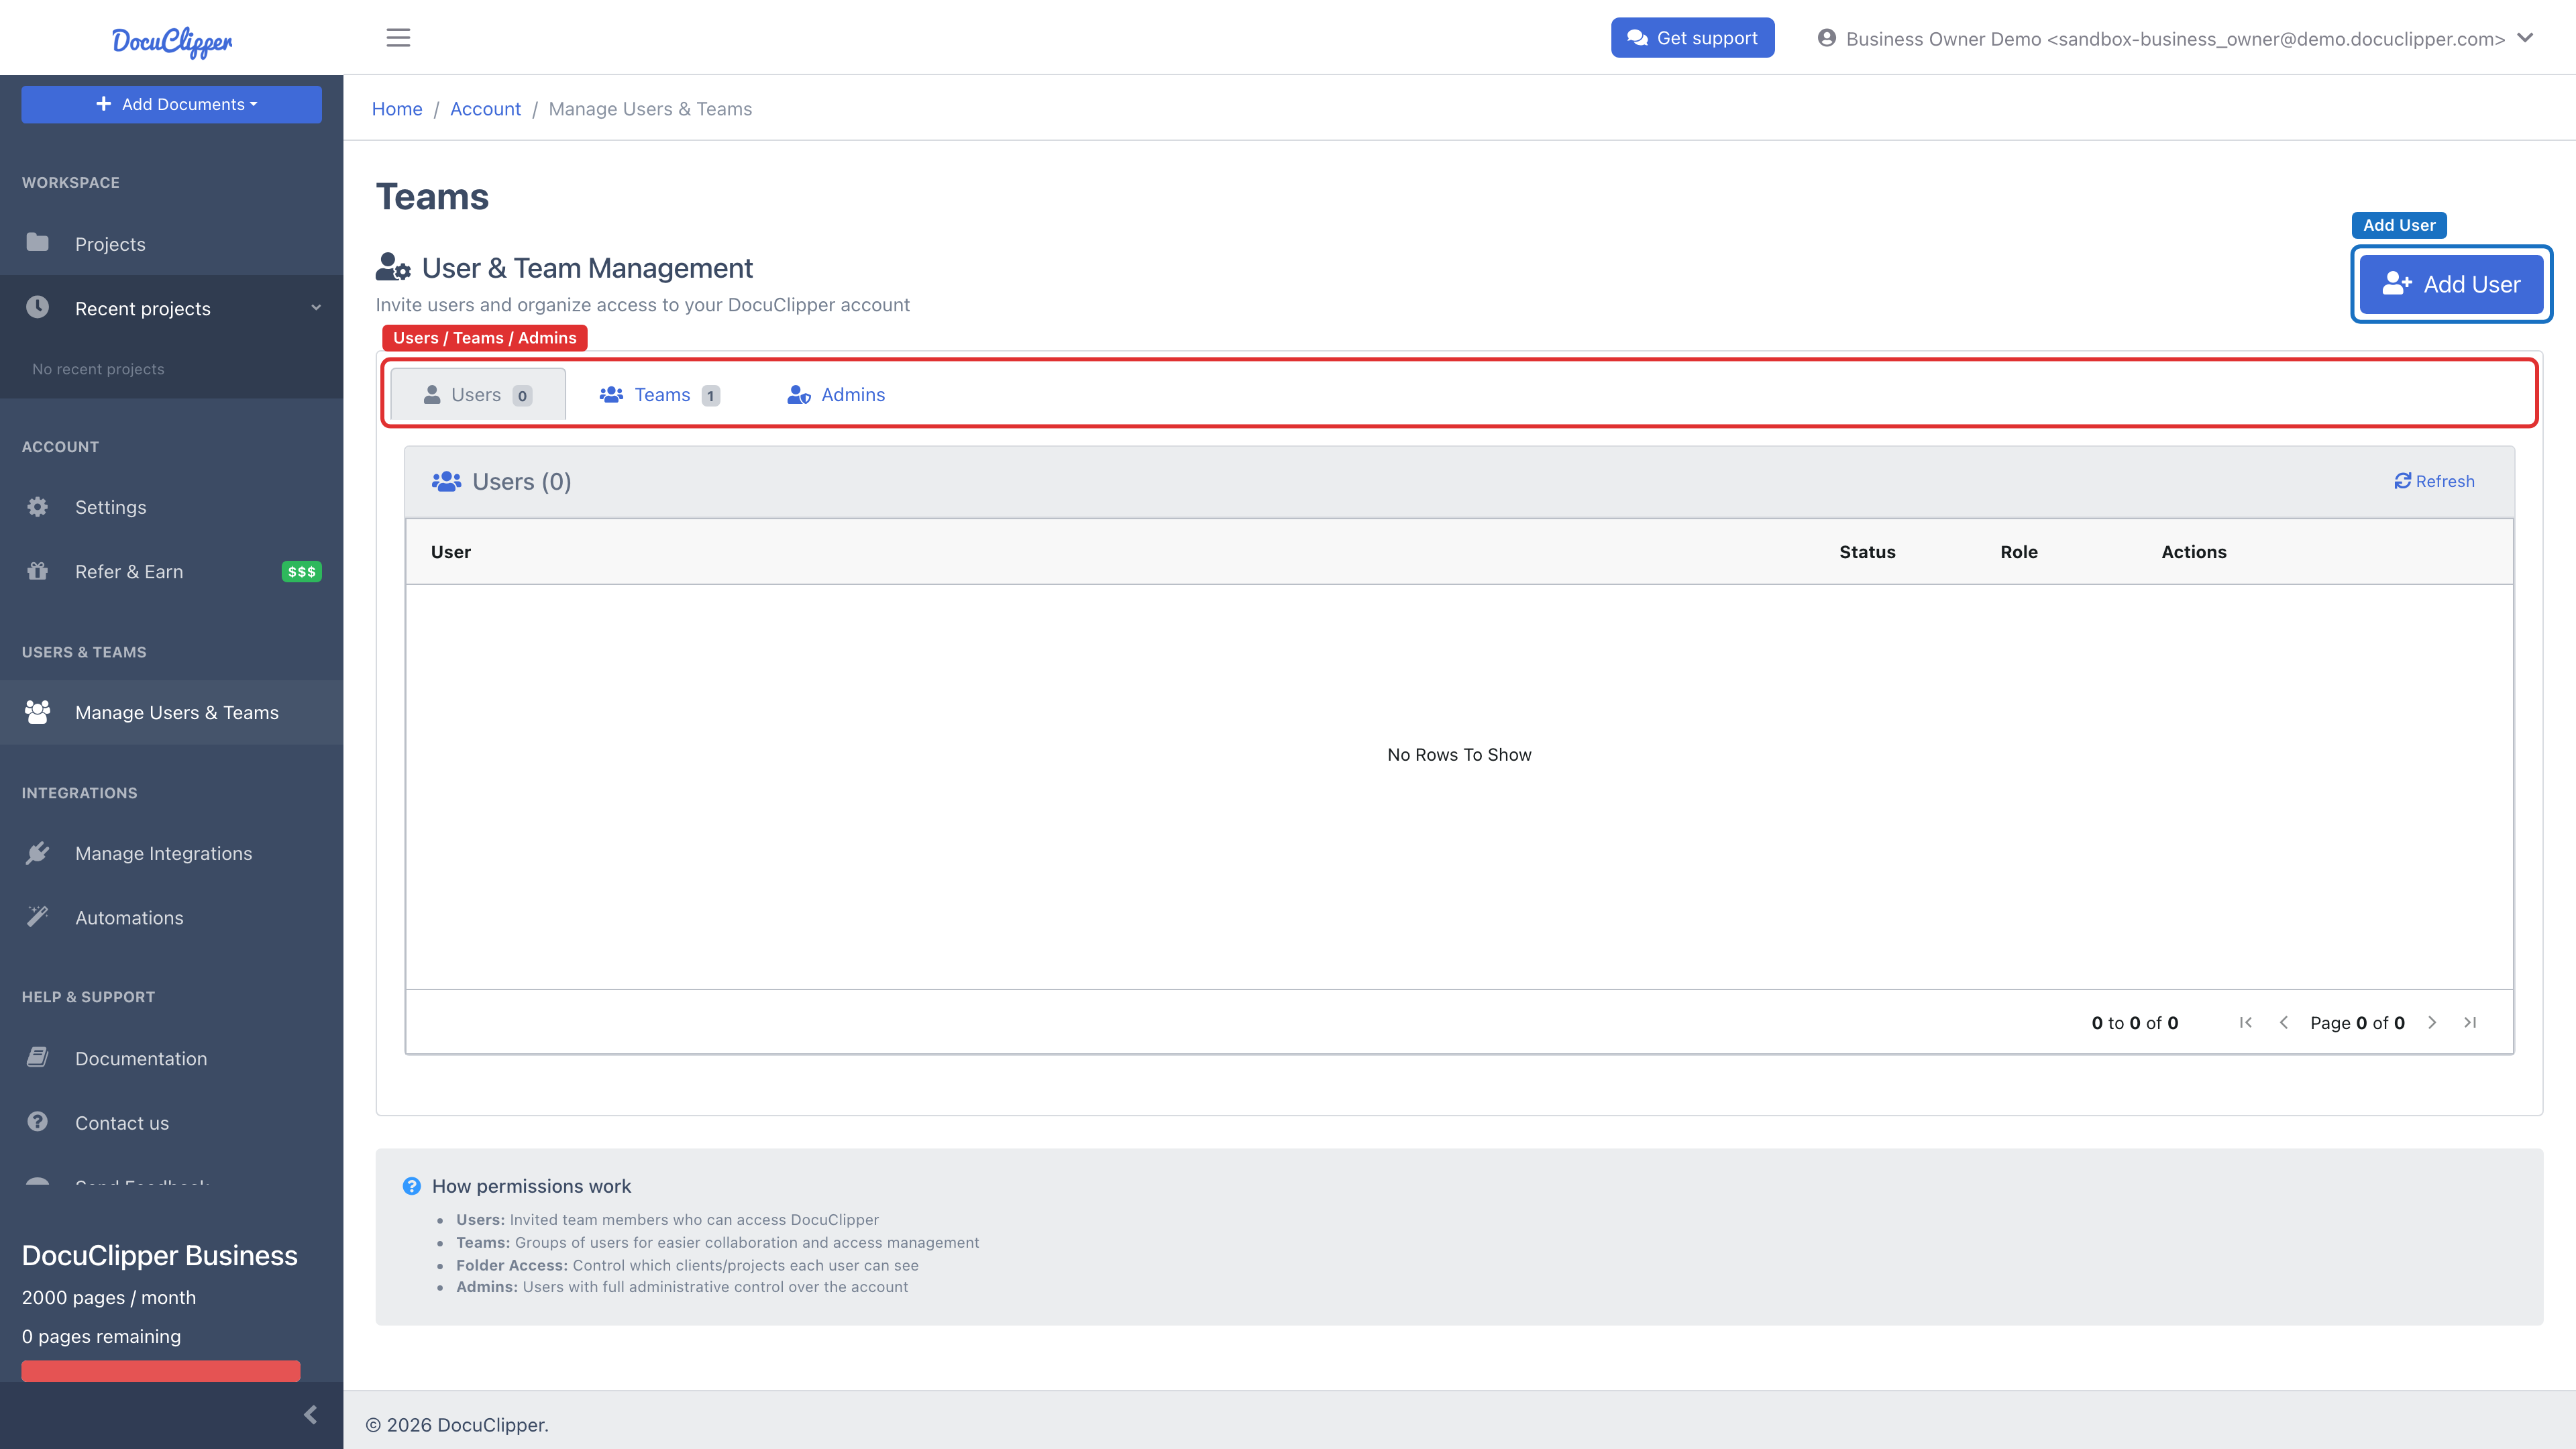The image size is (2576, 1449).
Task: Go to first page of users table
Action: click(2246, 1022)
